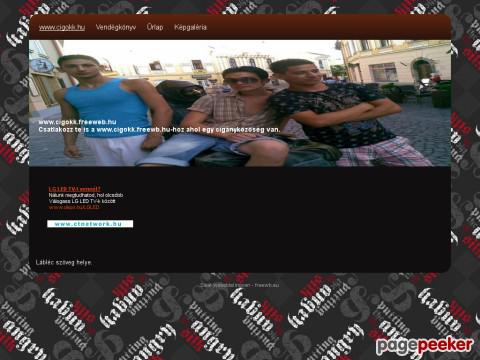Click the 'Lábléc szöveg helye' footer text
480x360 pixels.
[64, 262]
